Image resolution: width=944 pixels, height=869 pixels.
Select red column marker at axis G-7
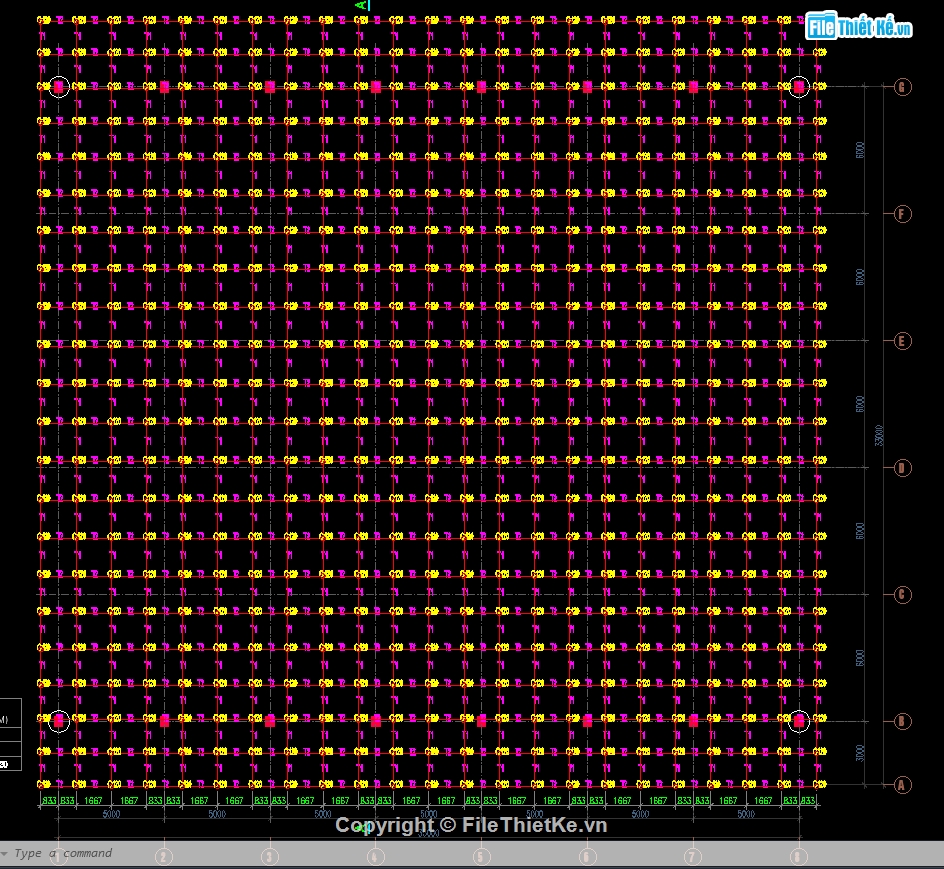693,87
